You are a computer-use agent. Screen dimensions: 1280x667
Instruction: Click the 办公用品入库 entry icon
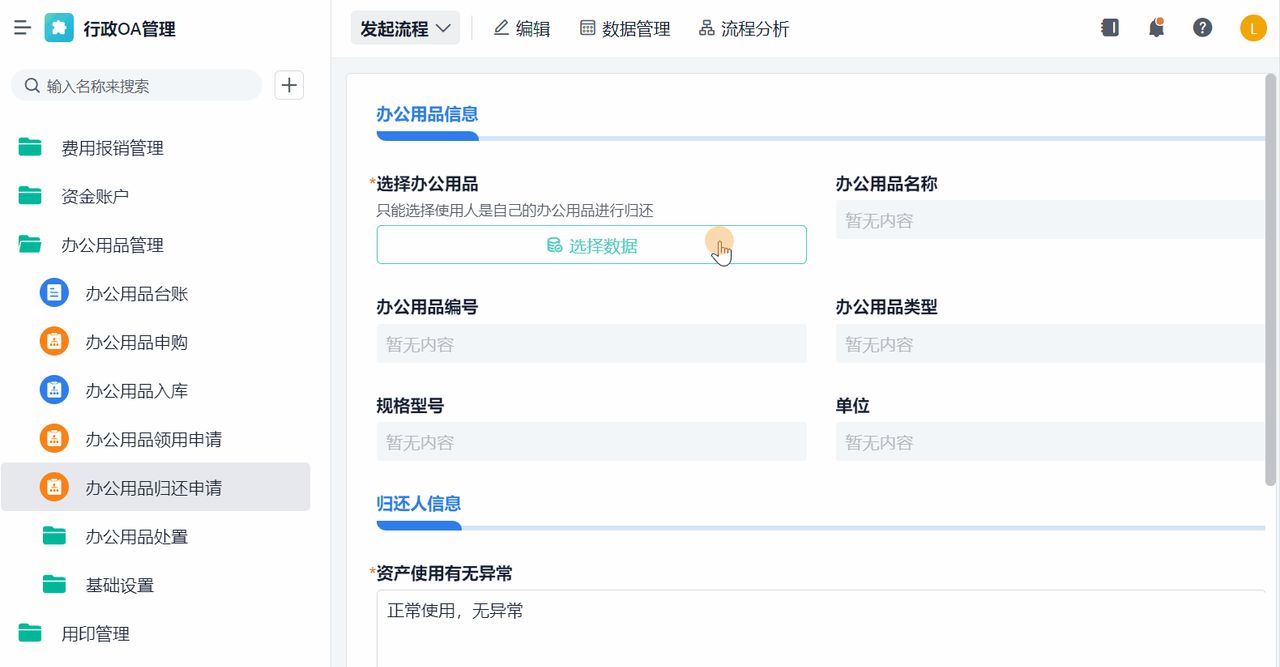click(x=54, y=389)
